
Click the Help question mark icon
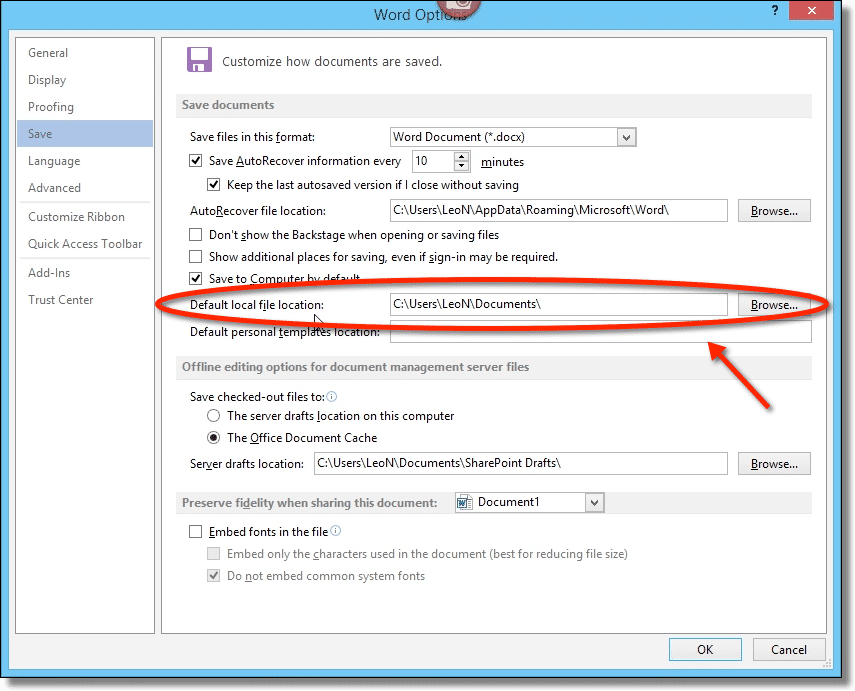[x=775, y=10]
